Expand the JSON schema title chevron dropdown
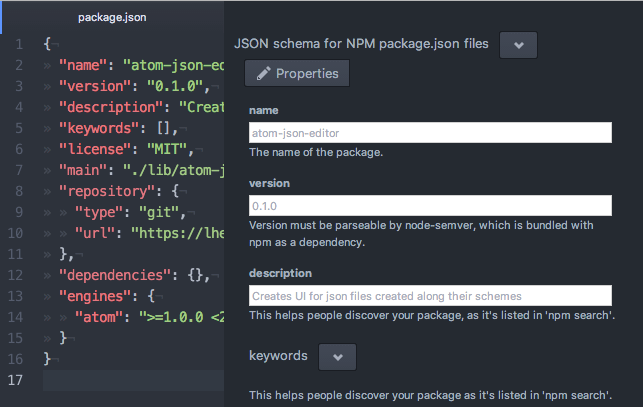The width and height of the screenshot is (643, 407). [518, 45]
